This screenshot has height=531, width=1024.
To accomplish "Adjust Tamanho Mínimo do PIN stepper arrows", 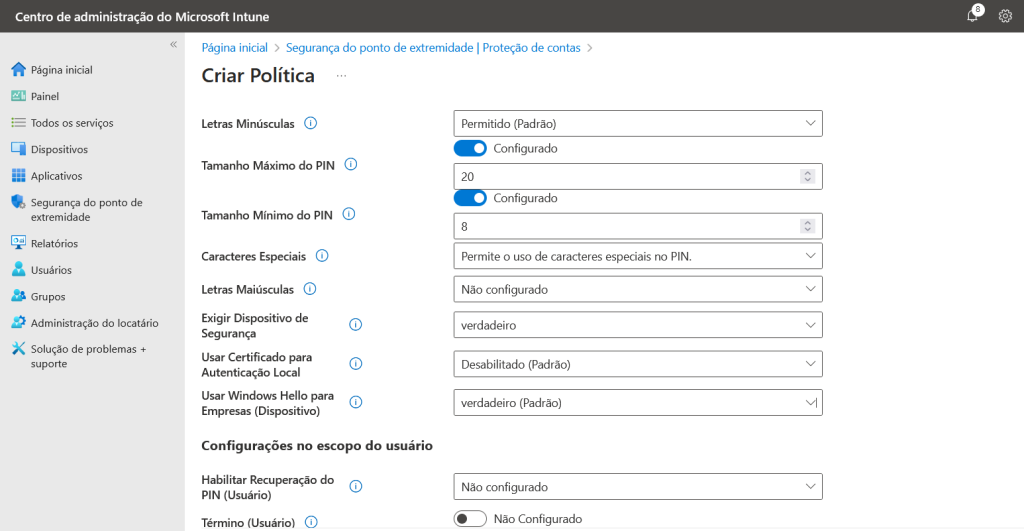I will [807, 226].
